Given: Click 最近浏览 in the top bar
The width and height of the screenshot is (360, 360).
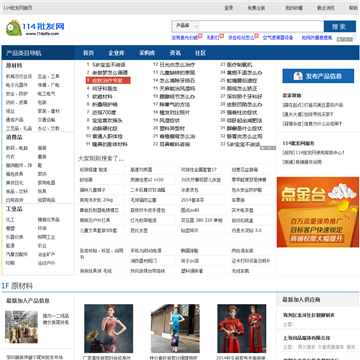Looking at the screenshot, I should click(x=325, y=8).
